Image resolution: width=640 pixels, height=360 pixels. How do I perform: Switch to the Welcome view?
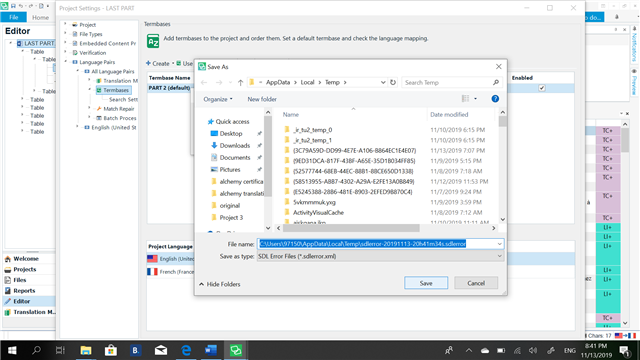[x=26, y=259]
